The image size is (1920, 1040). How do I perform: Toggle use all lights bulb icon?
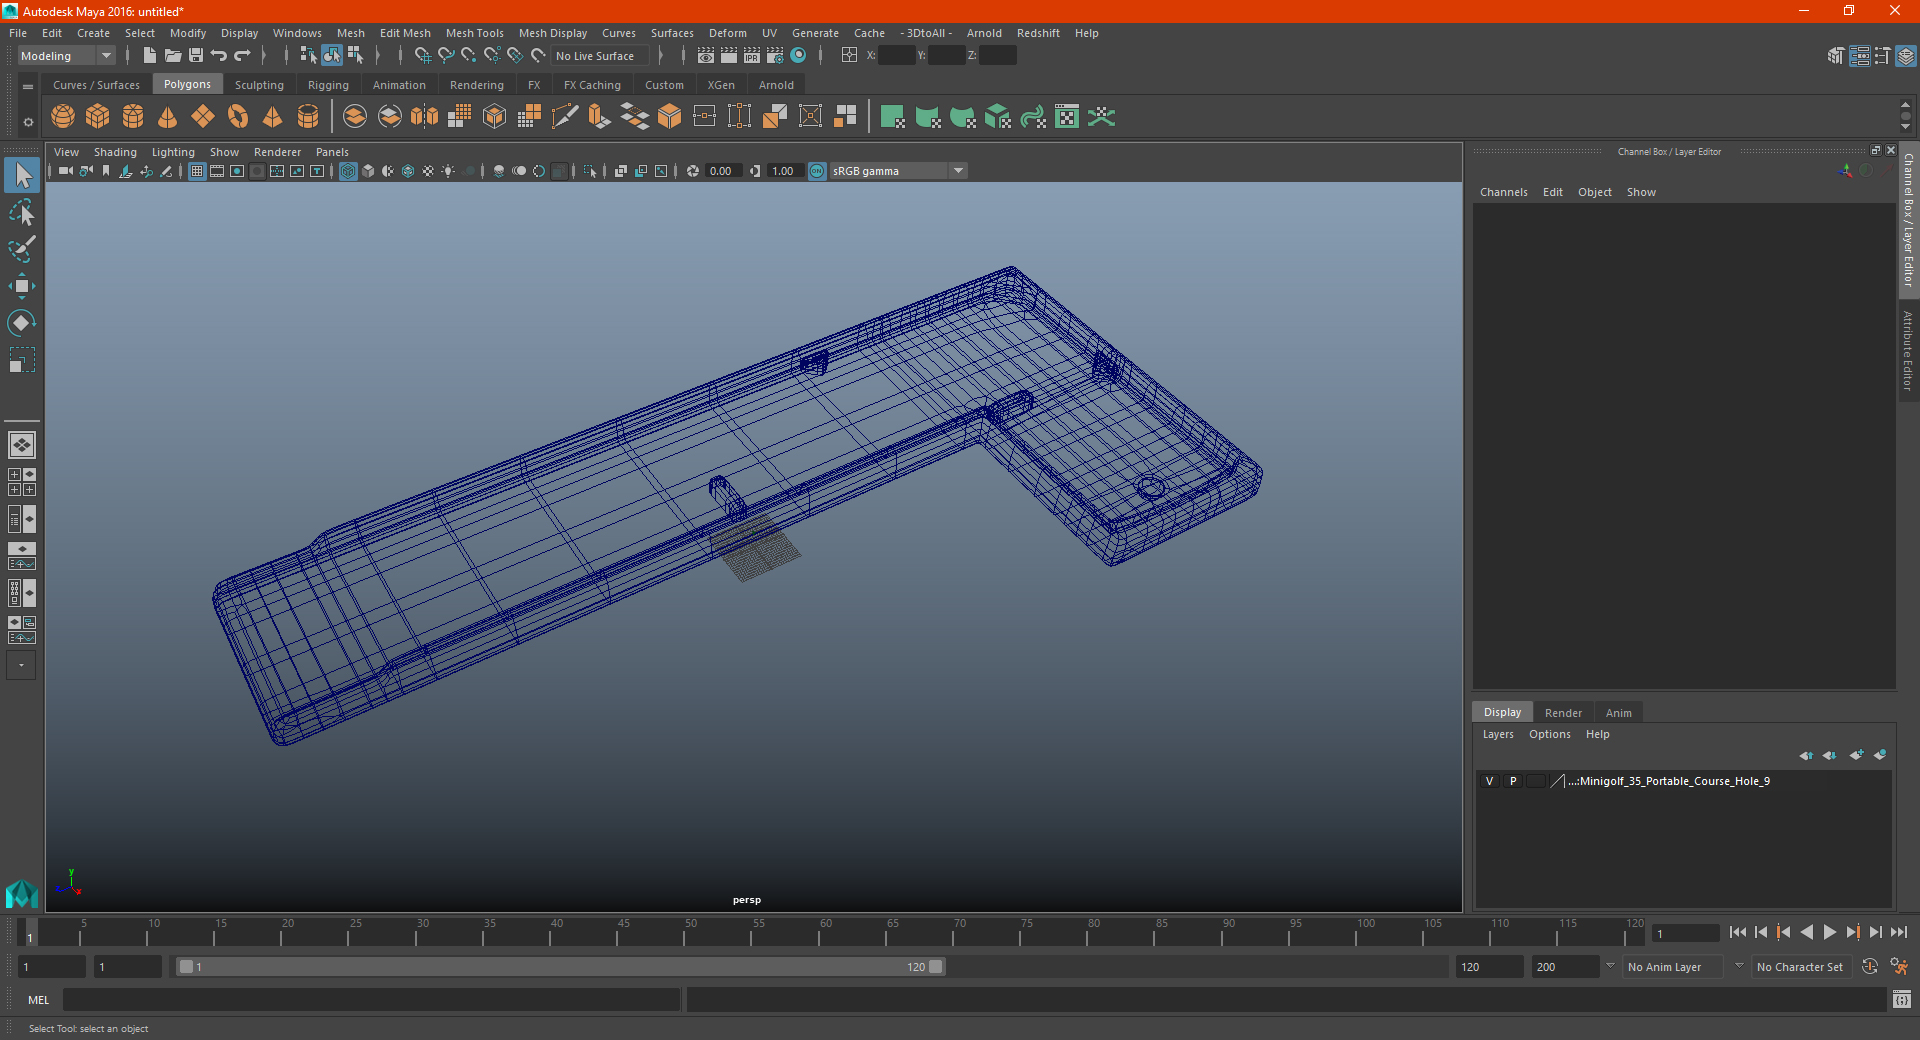[x=448, y=171]
